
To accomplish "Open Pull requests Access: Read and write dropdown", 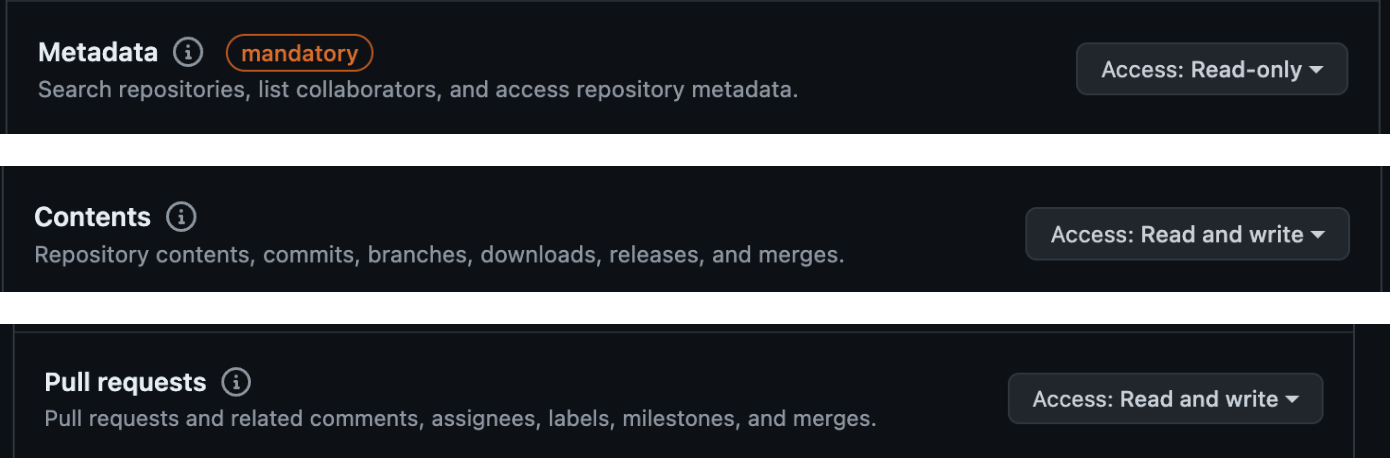I will 1165,398.
